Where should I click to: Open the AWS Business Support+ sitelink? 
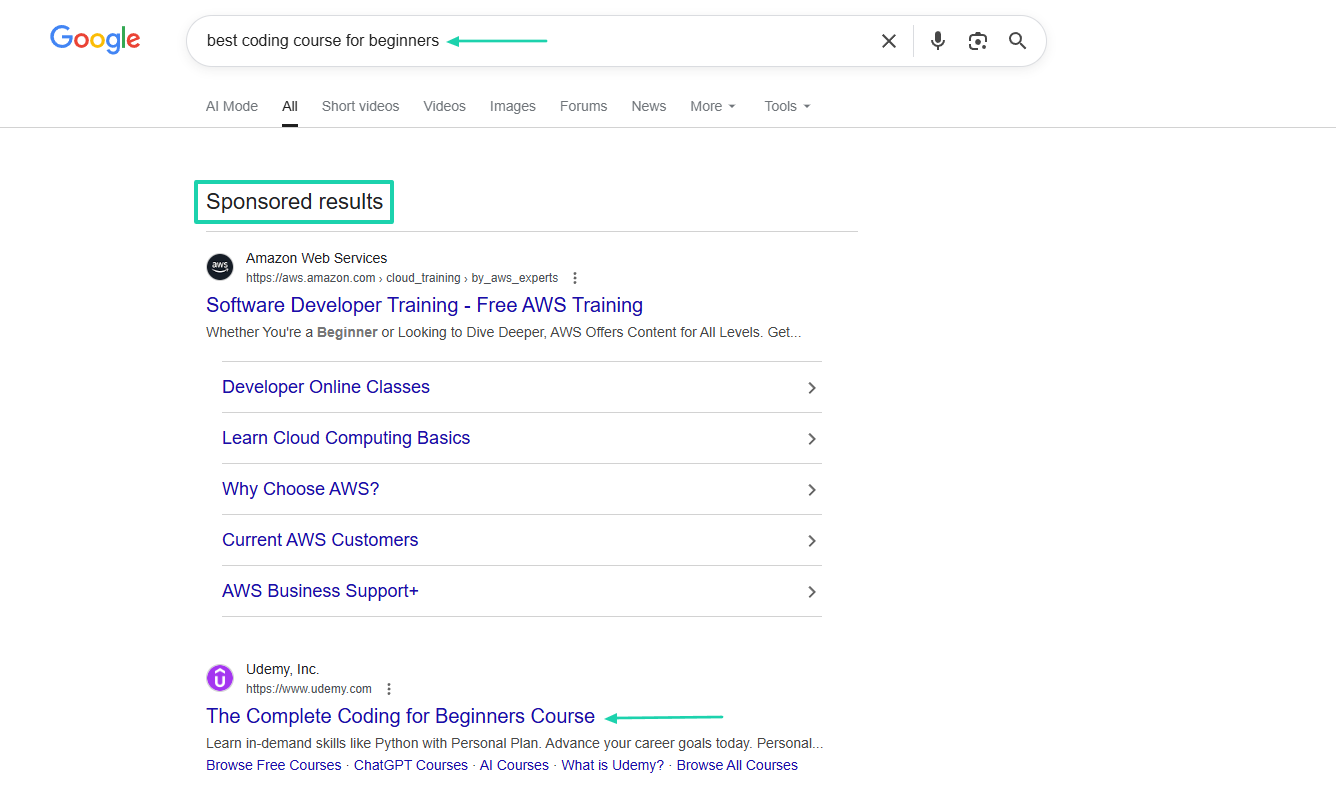pos(320,591)
